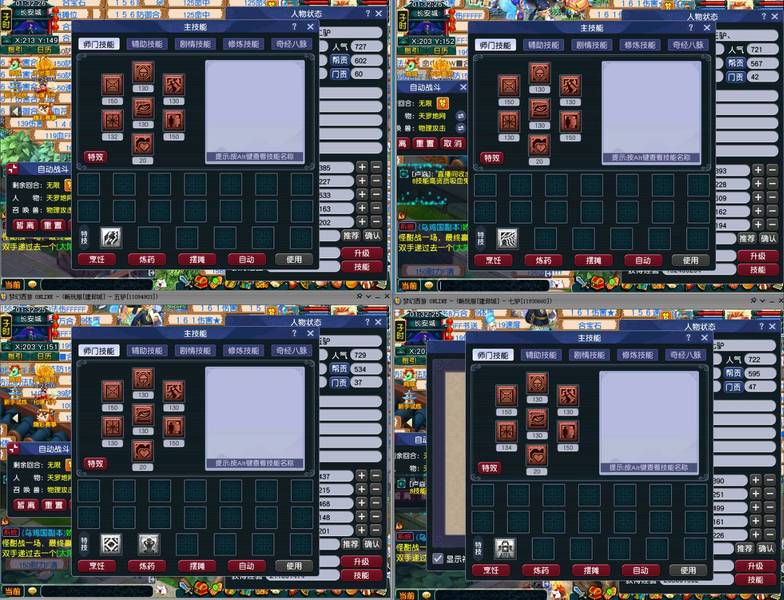784x600 pixels.
Task: Open 辅助技能 tab in 七驴 window
Action: point(540,354)
